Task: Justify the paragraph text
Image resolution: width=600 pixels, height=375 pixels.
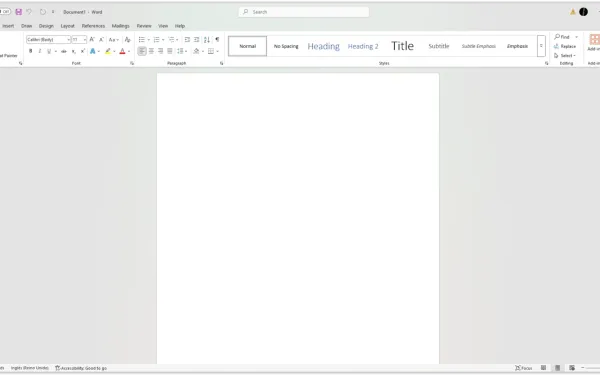Action: [x=170, y=51]
